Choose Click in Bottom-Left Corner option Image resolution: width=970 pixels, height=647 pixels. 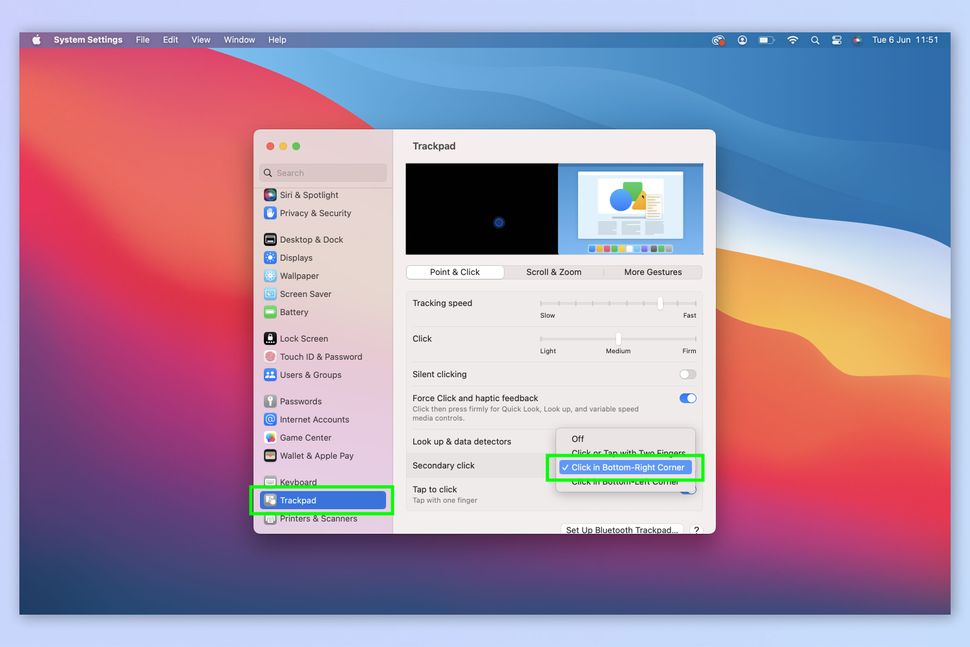(625, 481)
